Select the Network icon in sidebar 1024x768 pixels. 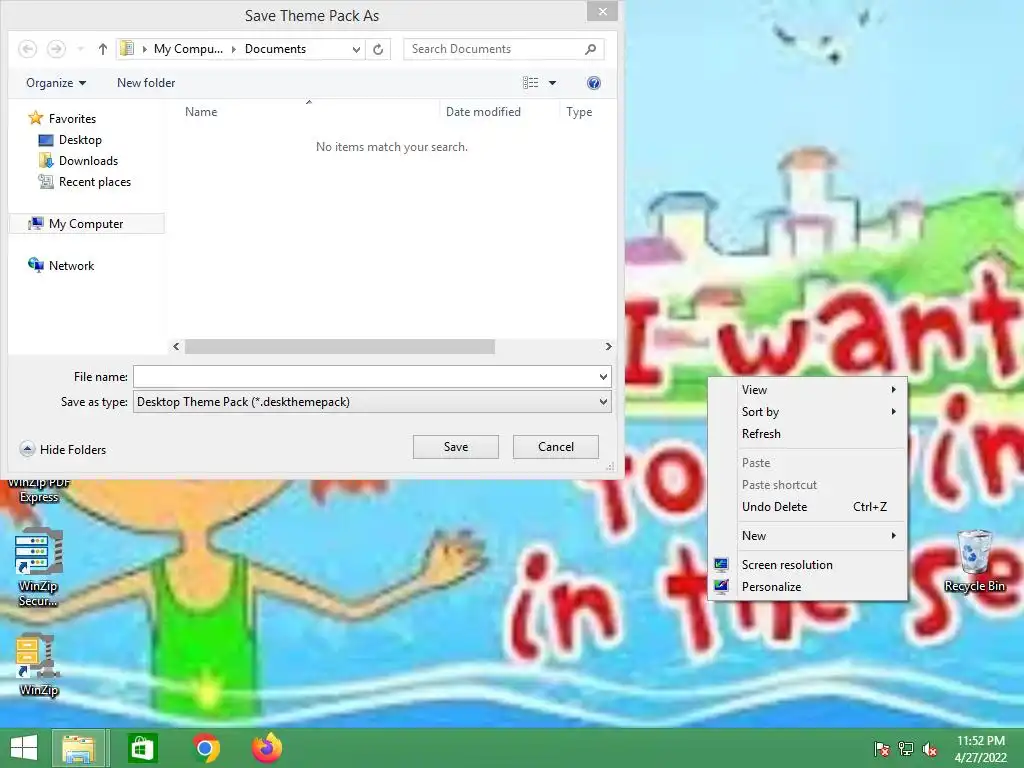[x=35, y=265]
